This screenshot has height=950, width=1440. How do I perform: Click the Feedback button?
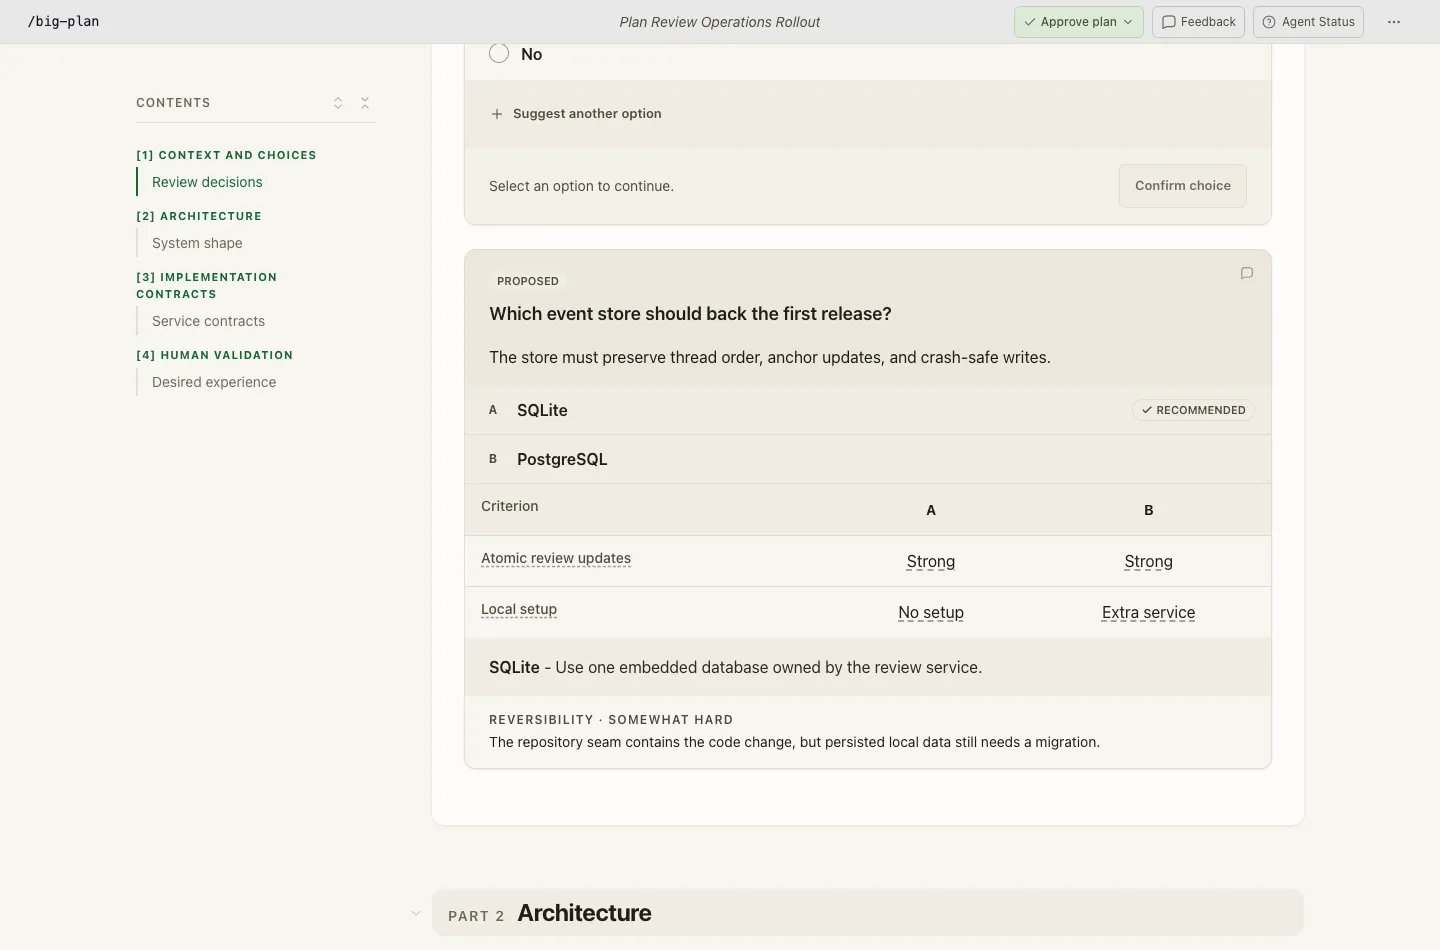click(x=1198, y=22)
